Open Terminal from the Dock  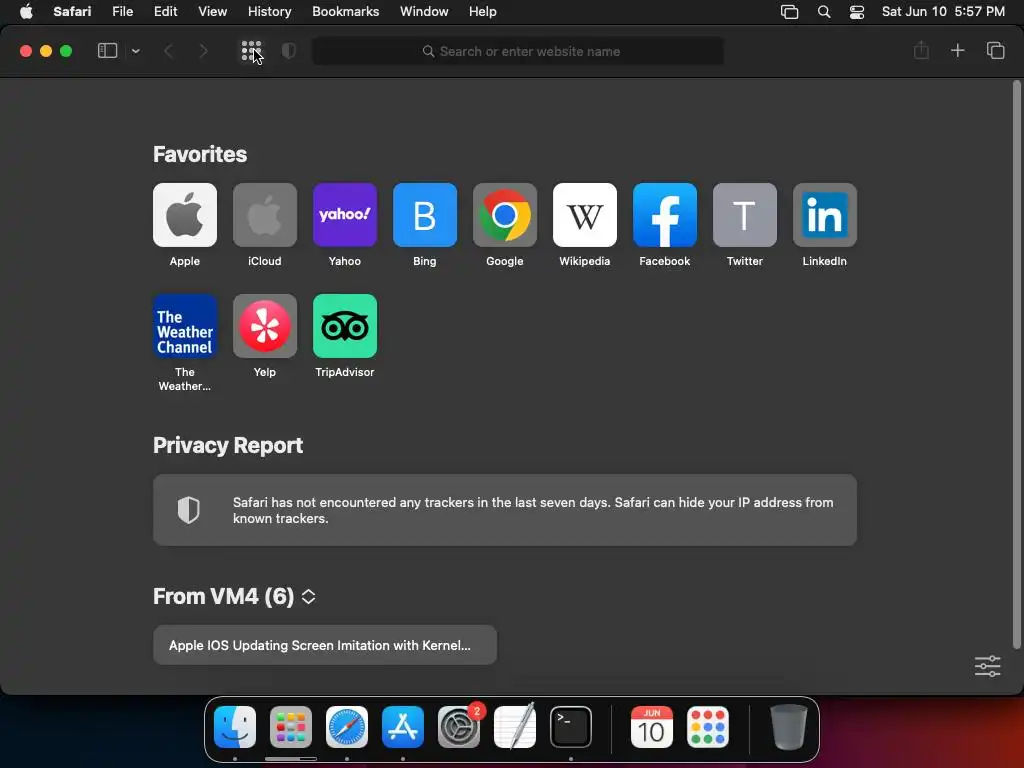[571, 727]
